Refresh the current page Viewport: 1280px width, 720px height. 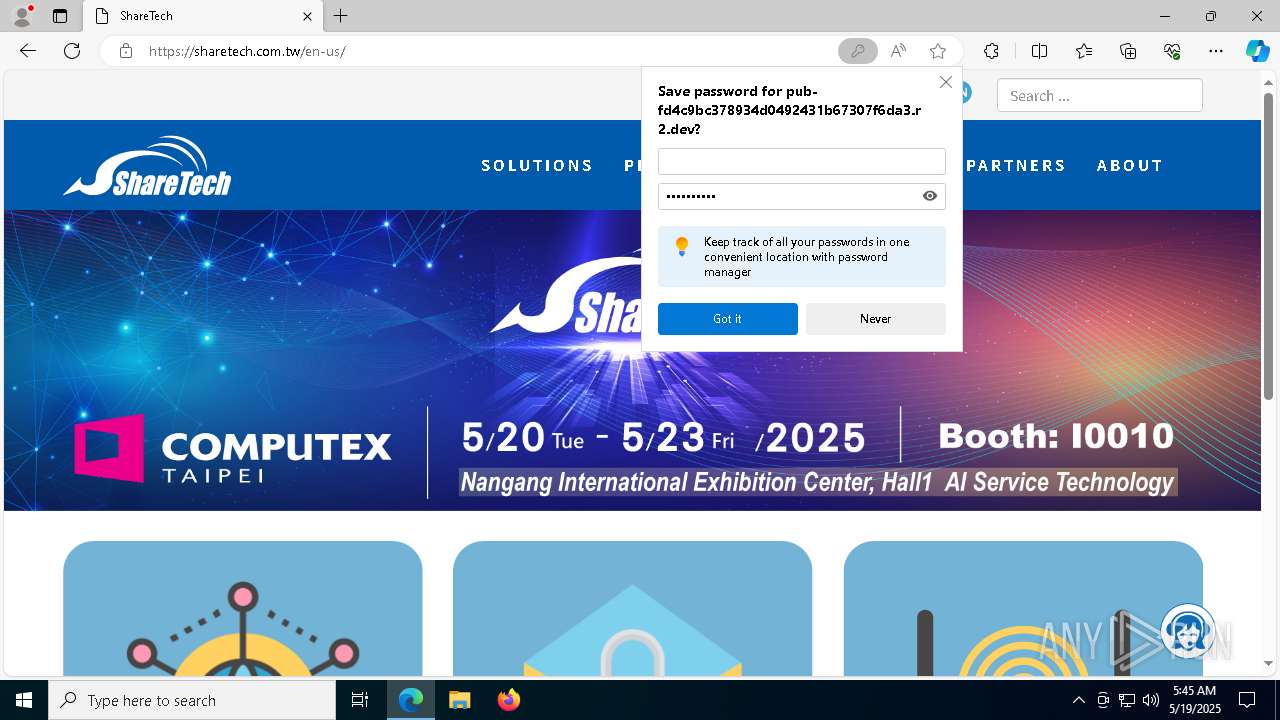pyautogui.click(x=72, y=51)
